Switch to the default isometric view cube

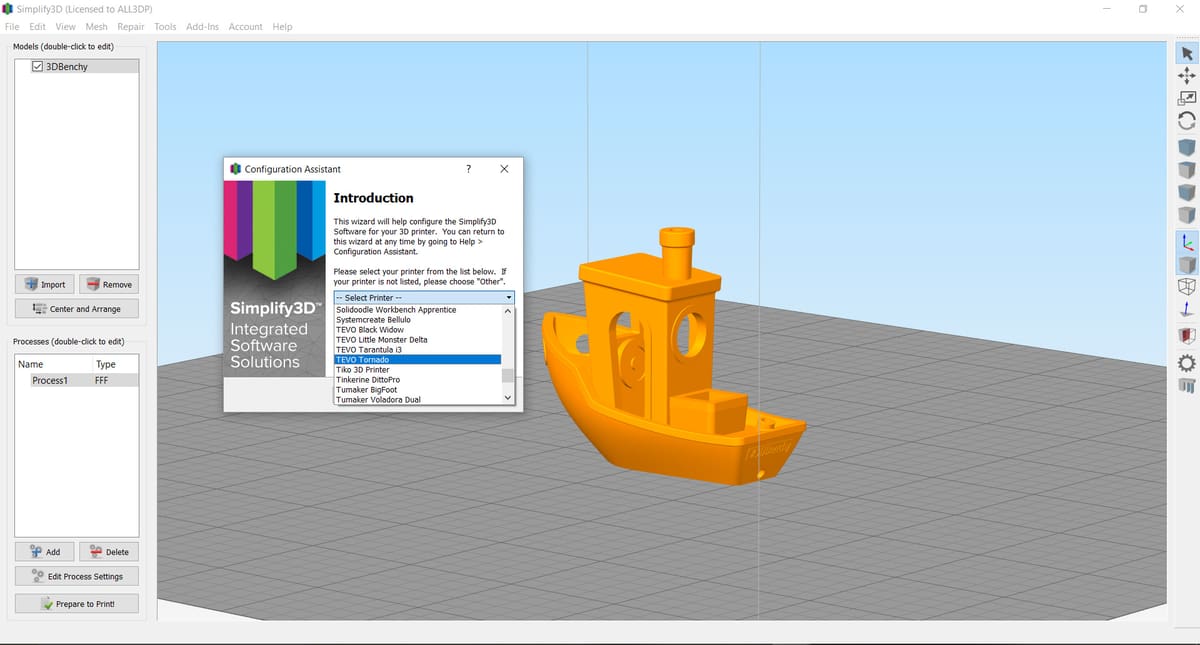click(1187, 147)
